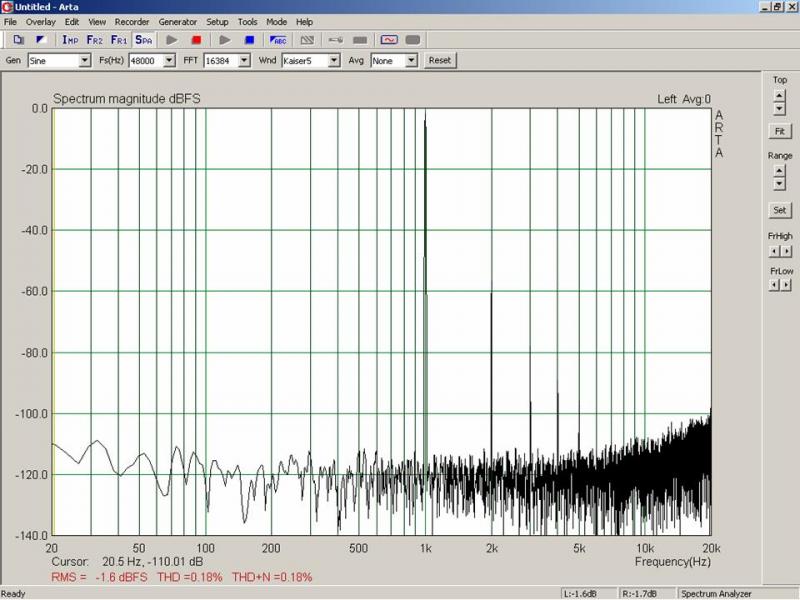This screenshot has height=600, width=800.
Task: Open the Generator menu
Action: click(x=178, y=21)
